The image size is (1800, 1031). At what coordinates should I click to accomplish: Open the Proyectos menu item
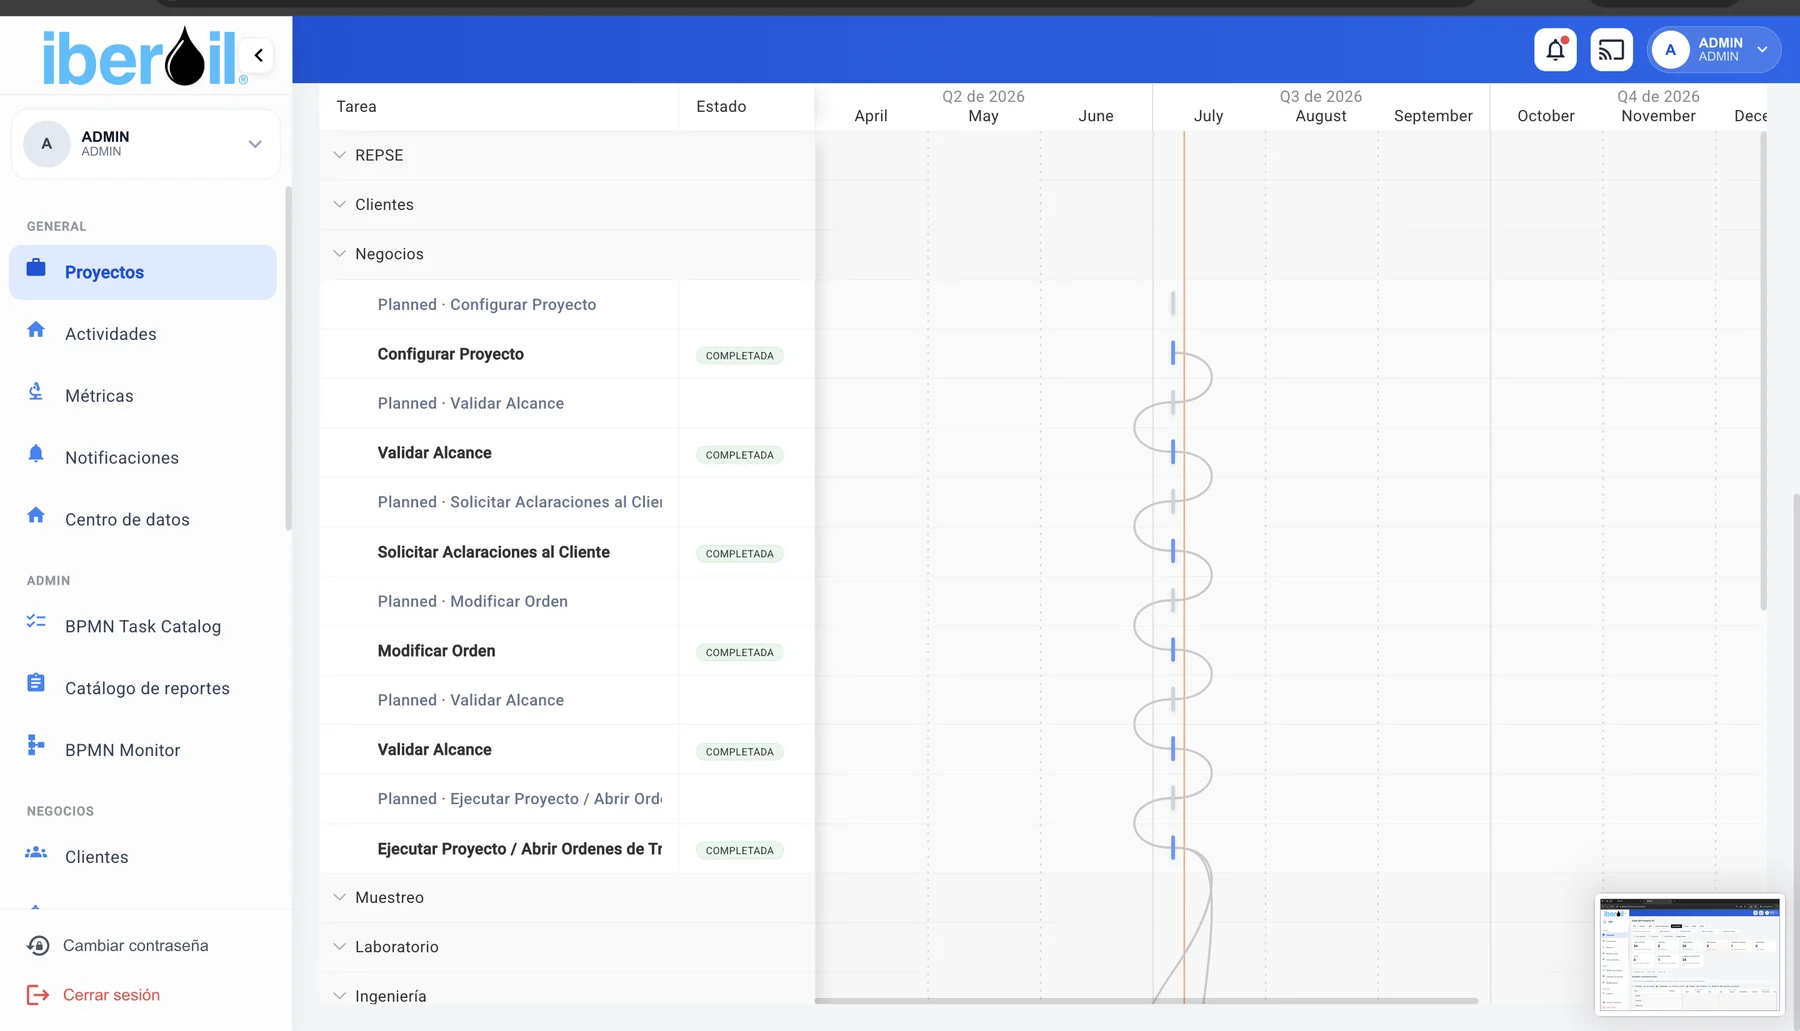click(x=143, y=272)
